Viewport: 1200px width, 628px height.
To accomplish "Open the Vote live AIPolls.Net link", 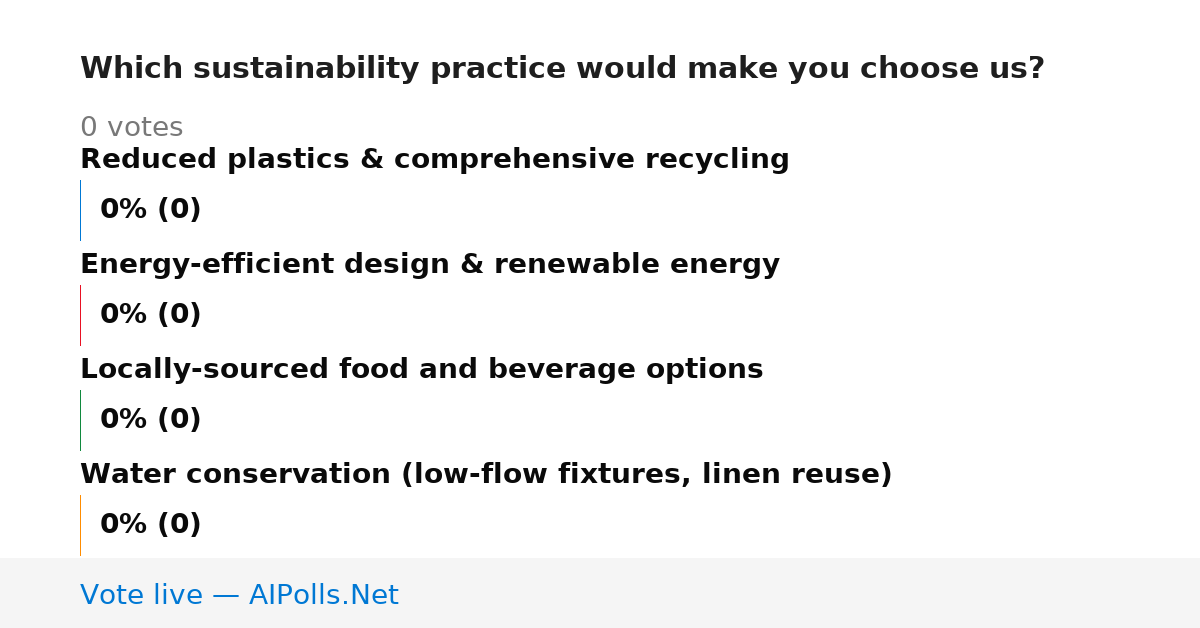I will [239, 596].
